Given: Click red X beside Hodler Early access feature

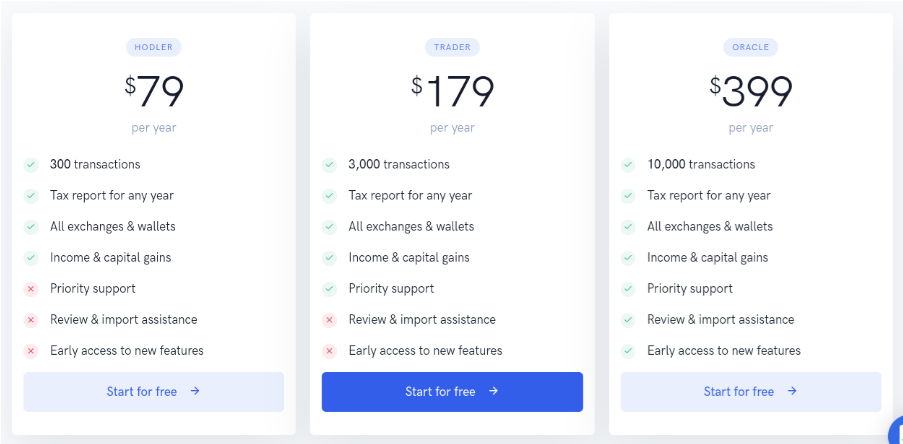Looking at the screenshot, I should click(x=31, y=351).
